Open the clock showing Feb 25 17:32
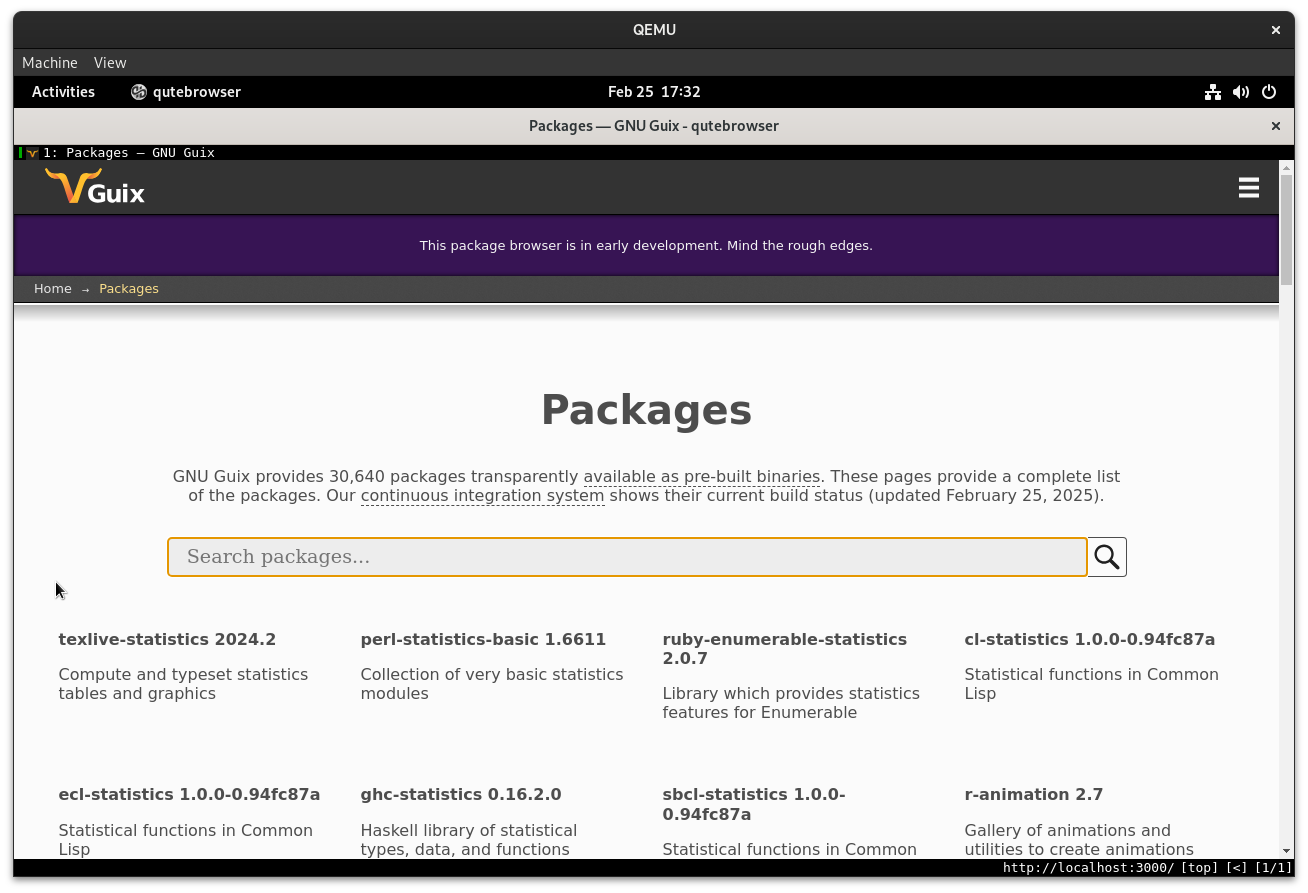This screenshot has height=893, width=1308. (x=654, y=92)
